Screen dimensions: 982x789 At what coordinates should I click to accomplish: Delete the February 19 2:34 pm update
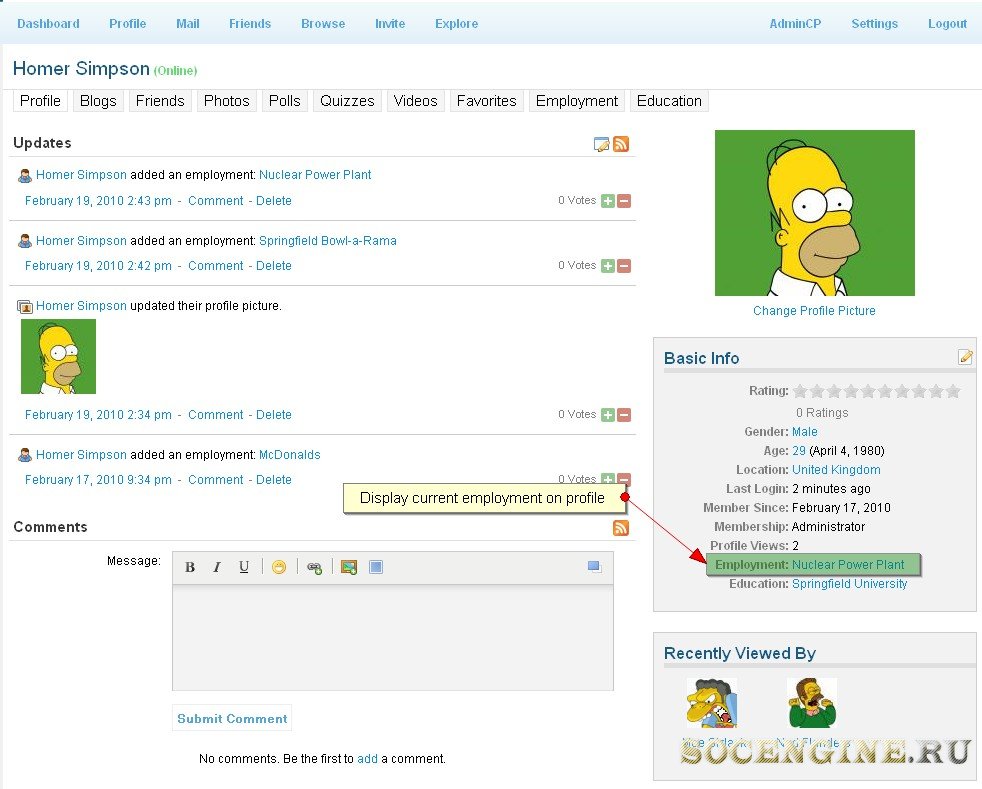274,415
